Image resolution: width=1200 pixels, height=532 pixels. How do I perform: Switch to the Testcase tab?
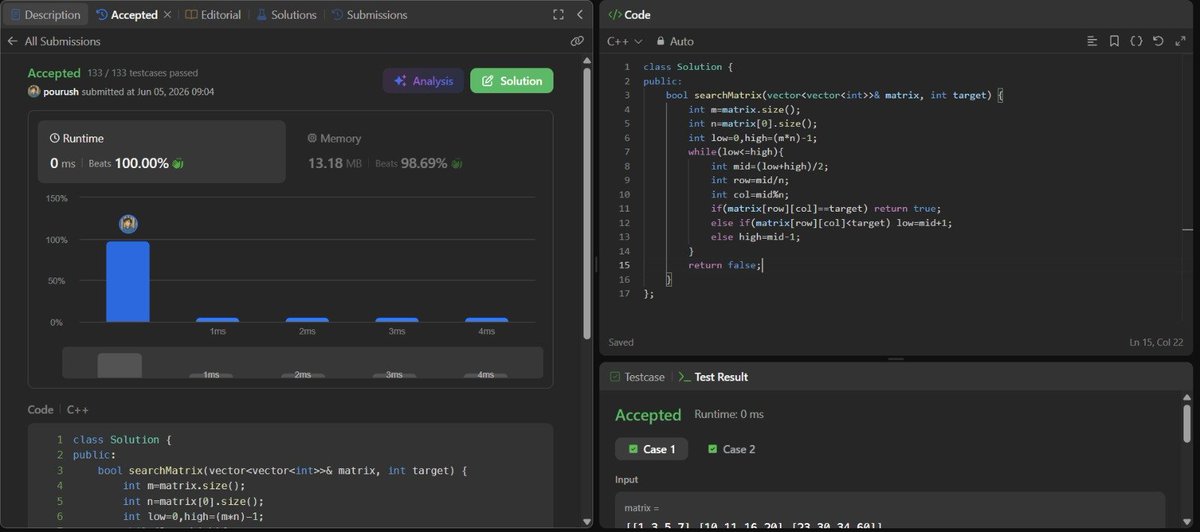[x=638, y=377]
